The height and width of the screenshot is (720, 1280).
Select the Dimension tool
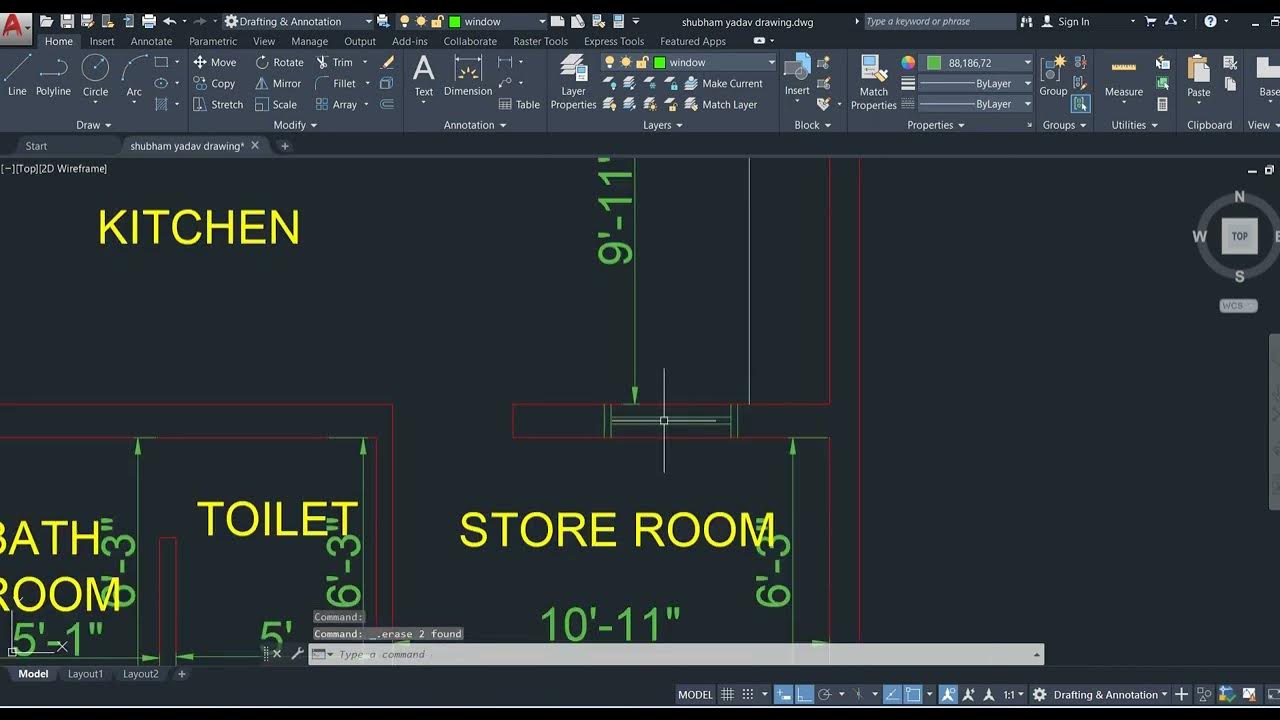coord(468,76)
